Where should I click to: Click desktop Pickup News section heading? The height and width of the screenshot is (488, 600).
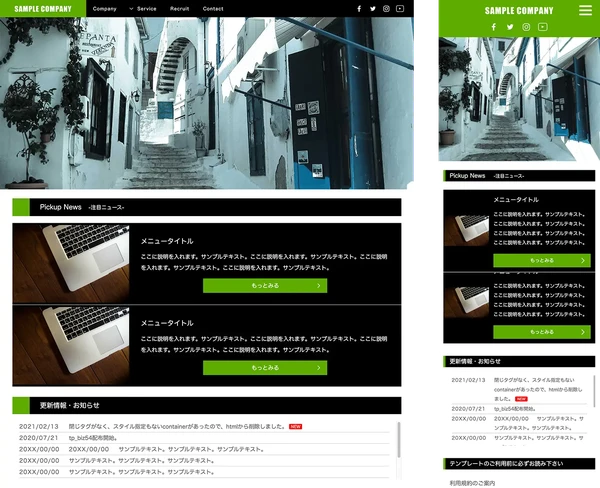point(207,207)
